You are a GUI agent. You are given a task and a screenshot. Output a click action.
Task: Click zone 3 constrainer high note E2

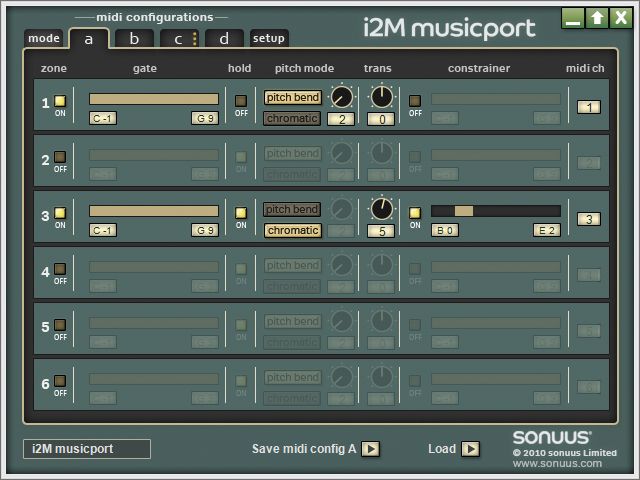point(547,230)
